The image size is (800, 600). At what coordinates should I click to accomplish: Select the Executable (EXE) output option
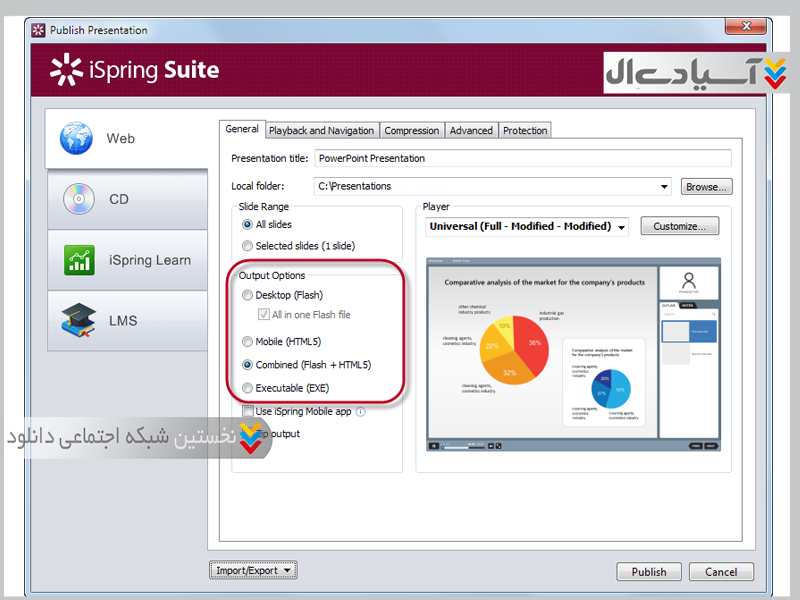click(248, 388)
